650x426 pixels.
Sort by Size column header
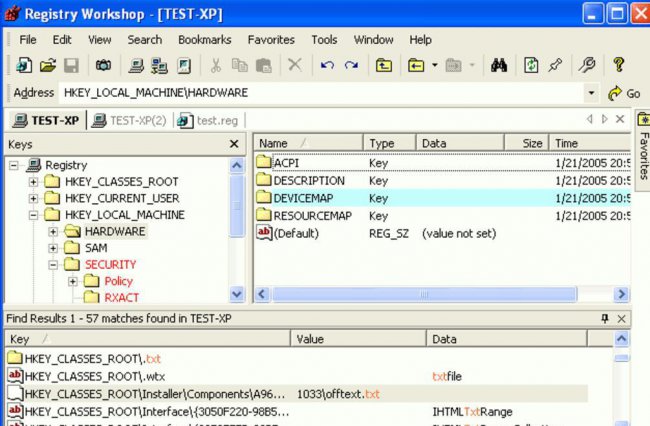526,143
